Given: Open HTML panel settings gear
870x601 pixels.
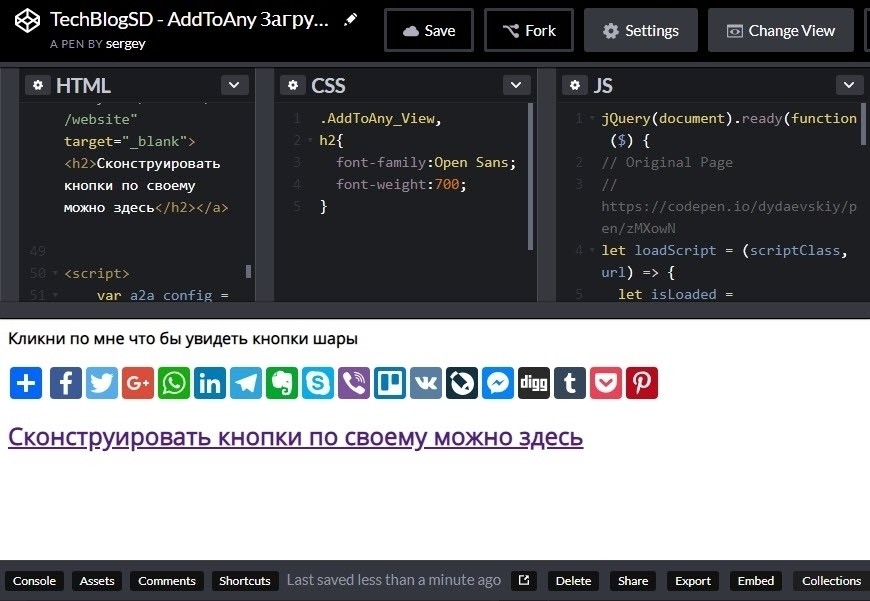Looking at the screenshot, I should (38, 85).
